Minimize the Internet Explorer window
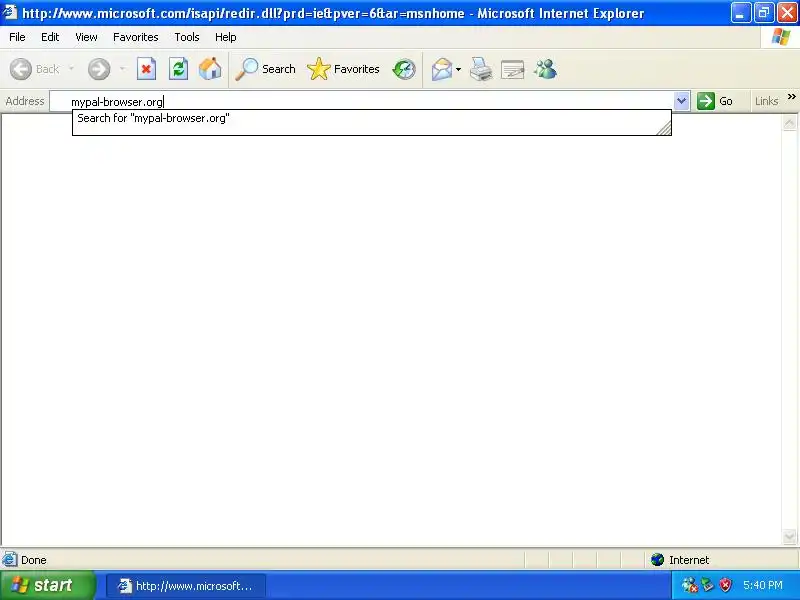Image resolution: width=800 pixels, height=600 pixels. [740, 13]
